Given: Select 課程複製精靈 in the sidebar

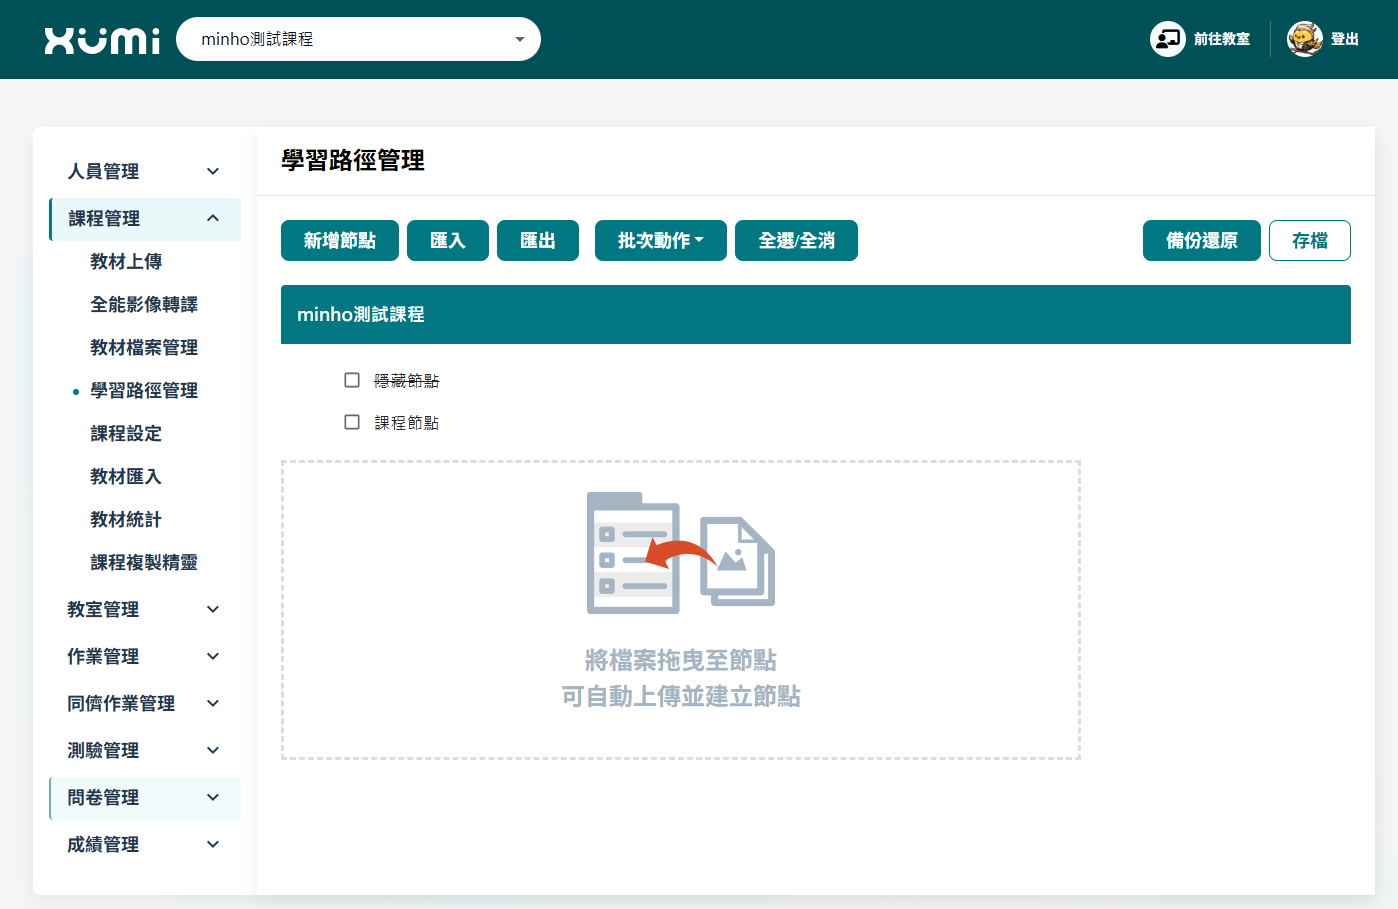Looking at the screenshot, I should pos(144,562).
